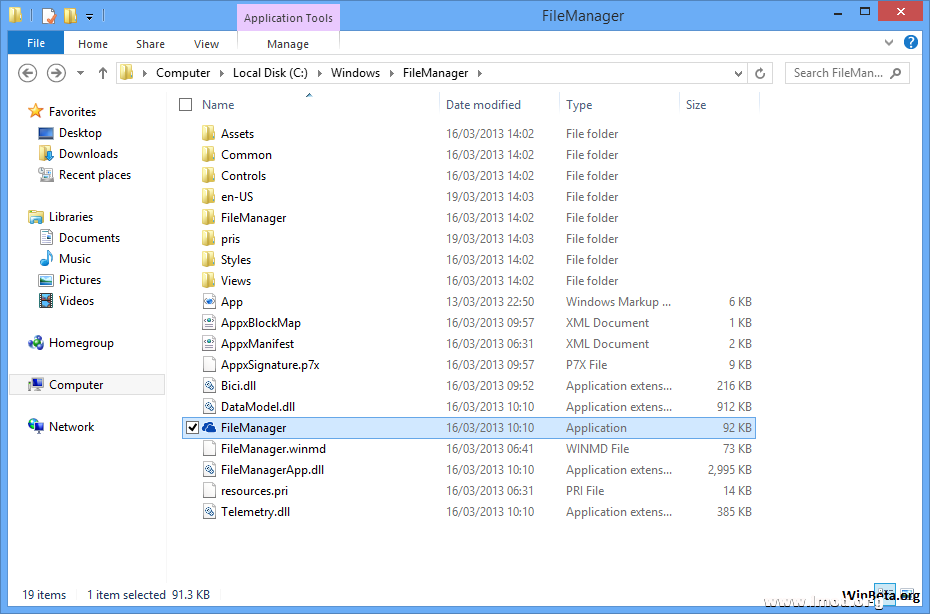Click the Back navigation arrow
Screen dimensions: 930x614
[28, 72]
